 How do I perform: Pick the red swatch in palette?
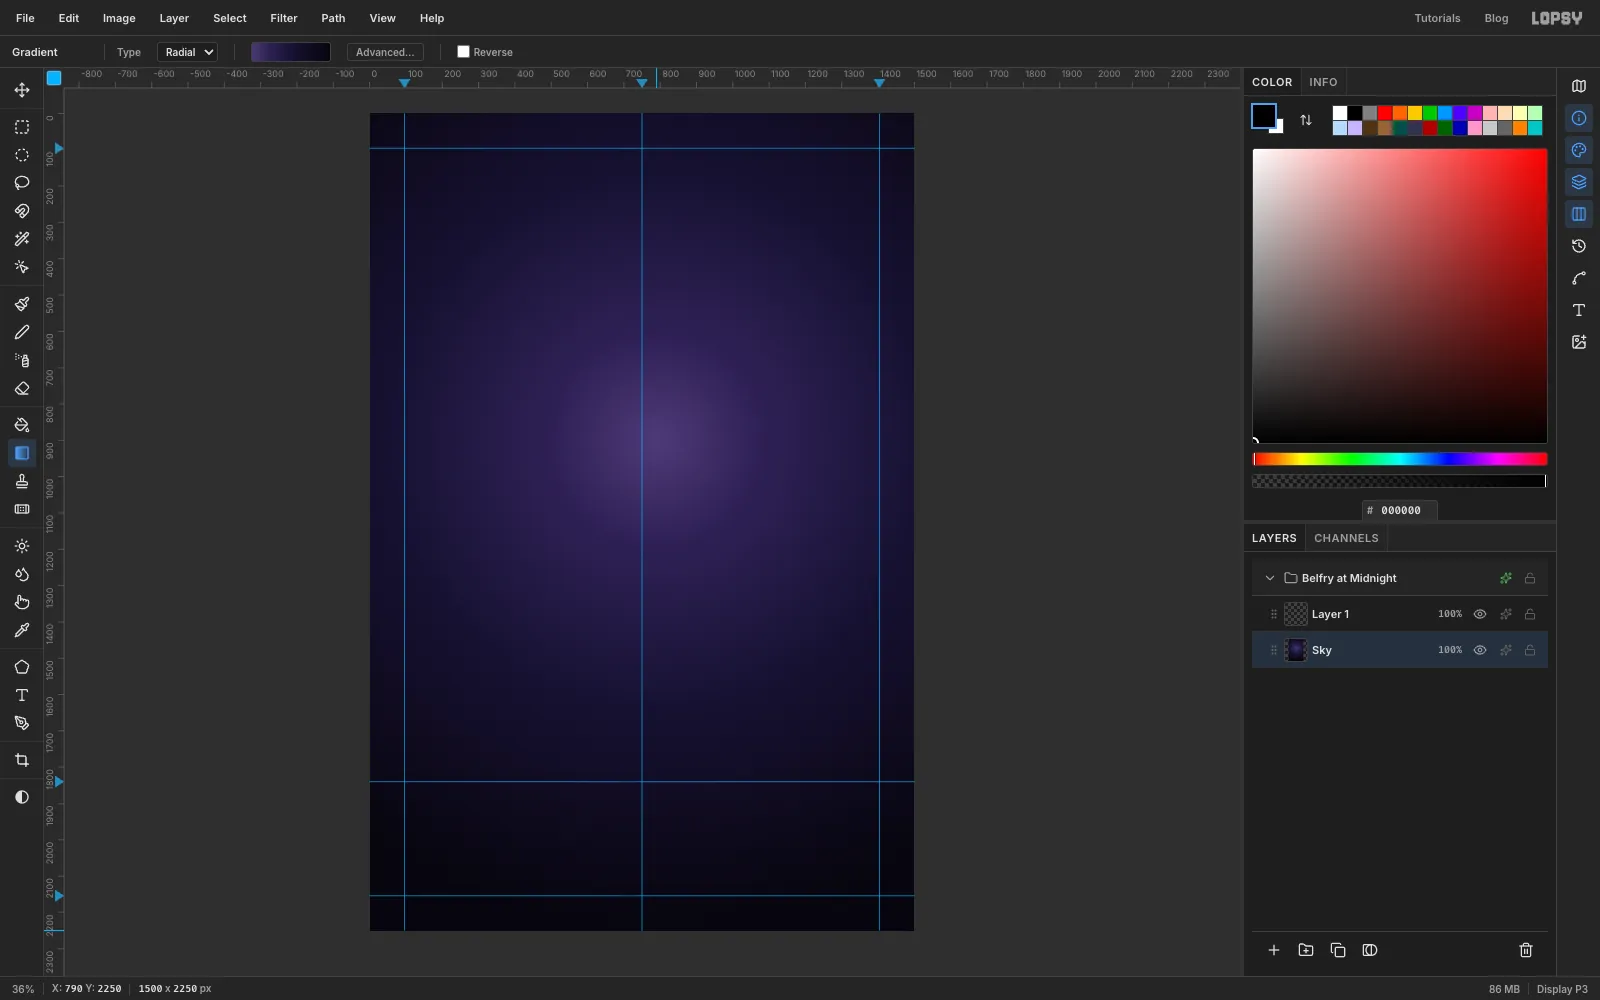[1385, 113]
